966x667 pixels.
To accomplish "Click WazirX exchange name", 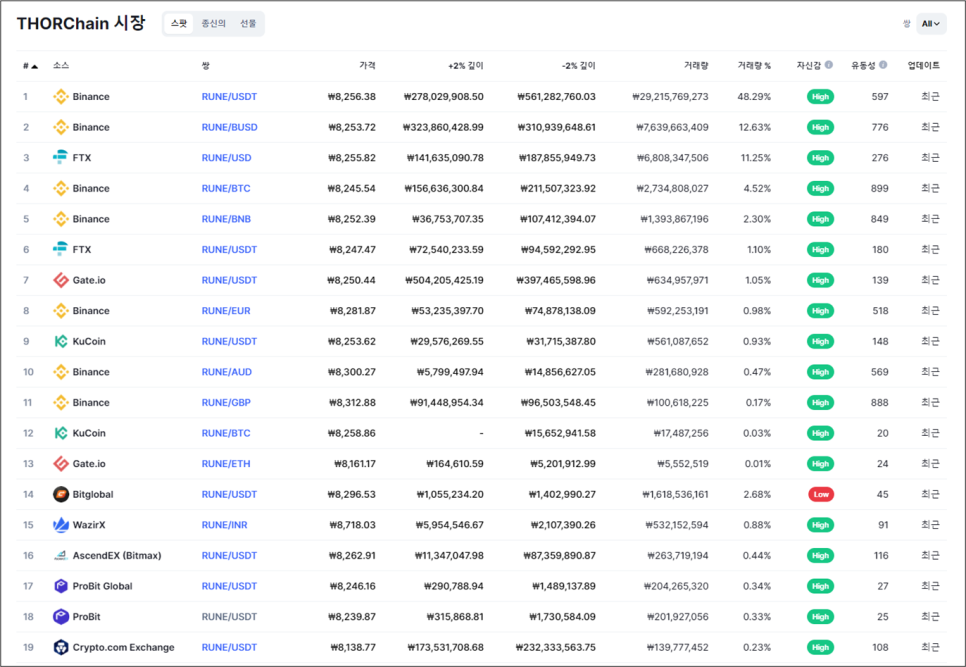I will tap(89, 525).
